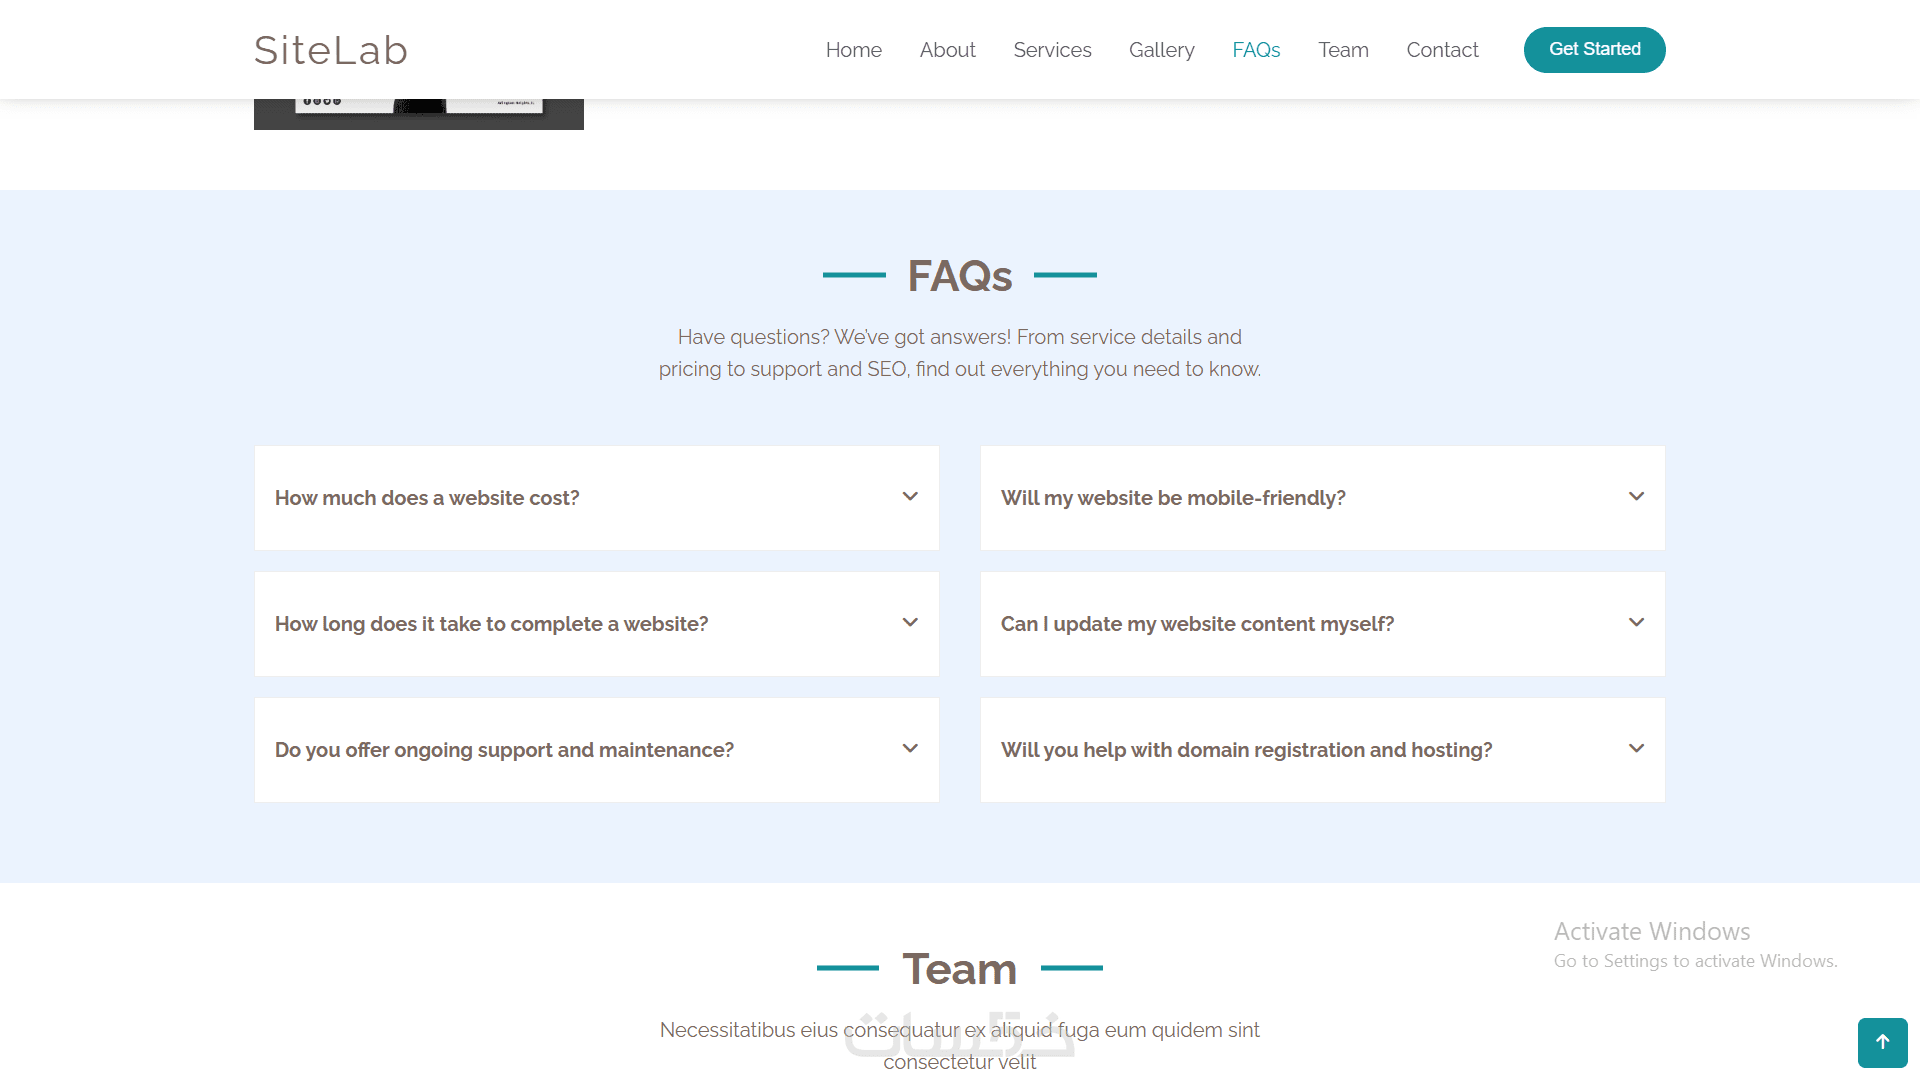Open the Home nav link

pyautogui.click(x=853, y=50)
